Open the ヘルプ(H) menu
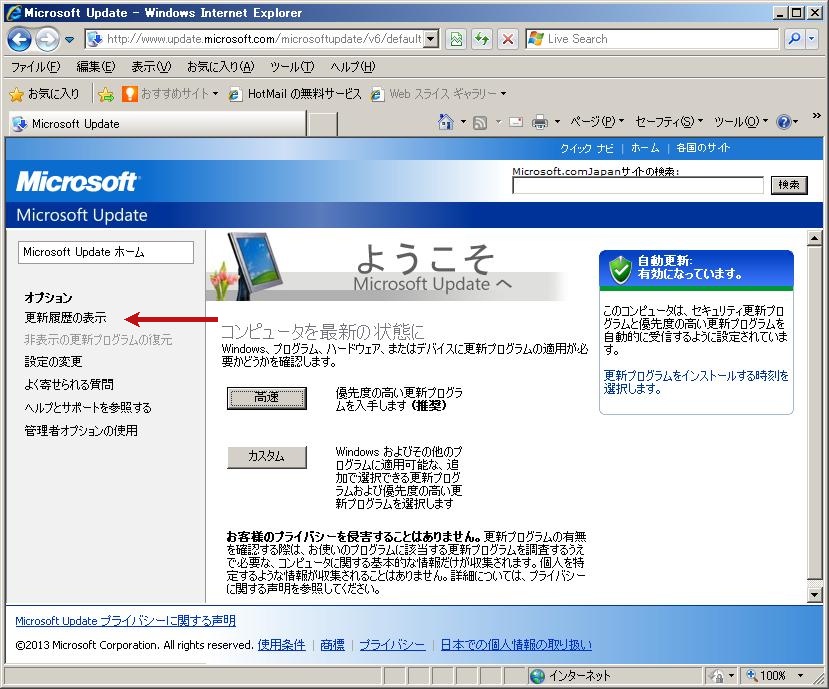Image resolution: width=829 pixels, height=689 pixels. coord(353,67)
